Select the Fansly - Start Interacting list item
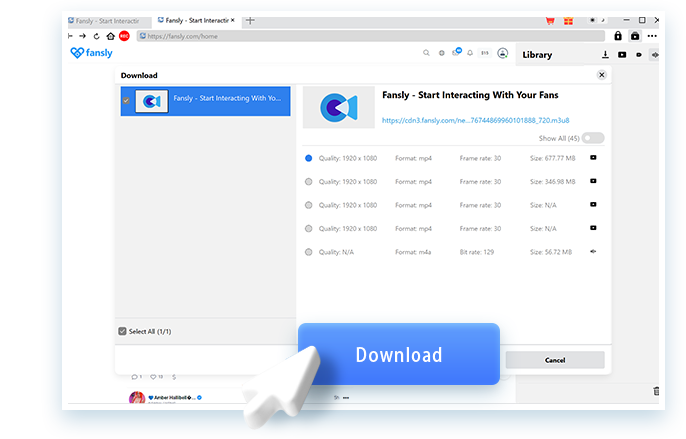The width and height of the screenshot is (686, 439). tap(206, 101)
